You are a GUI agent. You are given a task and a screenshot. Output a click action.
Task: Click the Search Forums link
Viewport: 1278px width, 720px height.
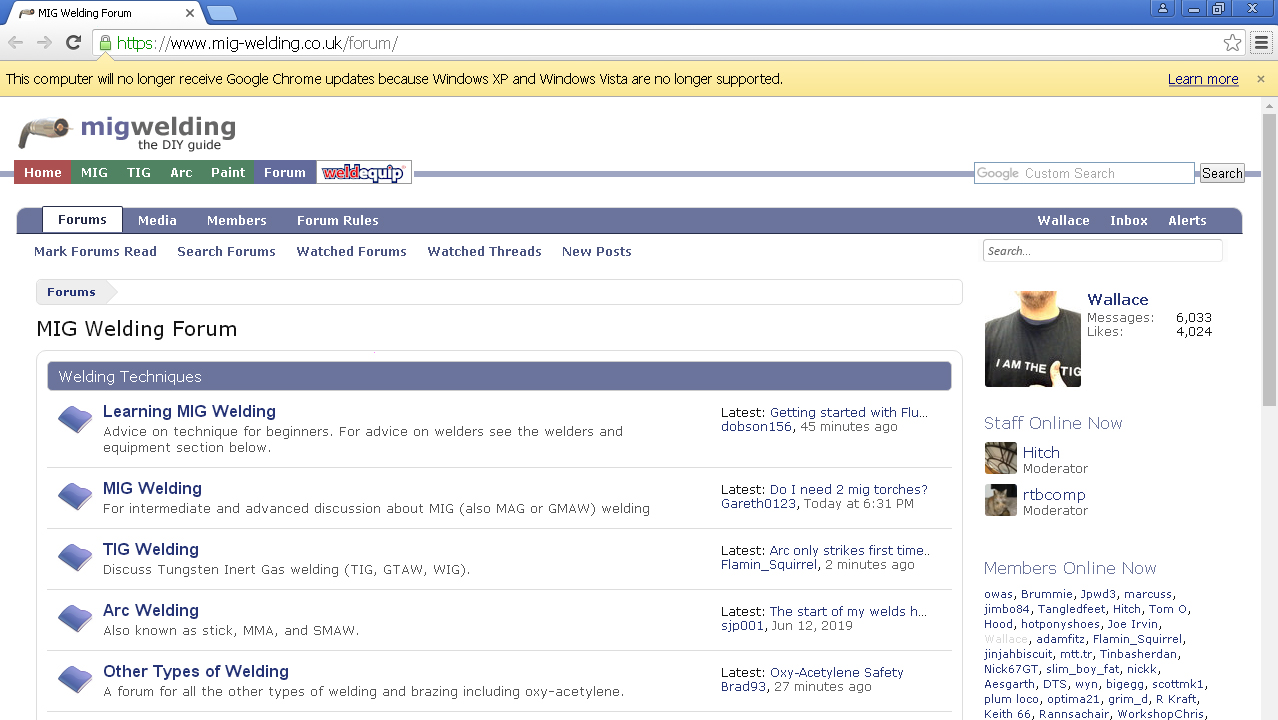[x=226, y=252]
